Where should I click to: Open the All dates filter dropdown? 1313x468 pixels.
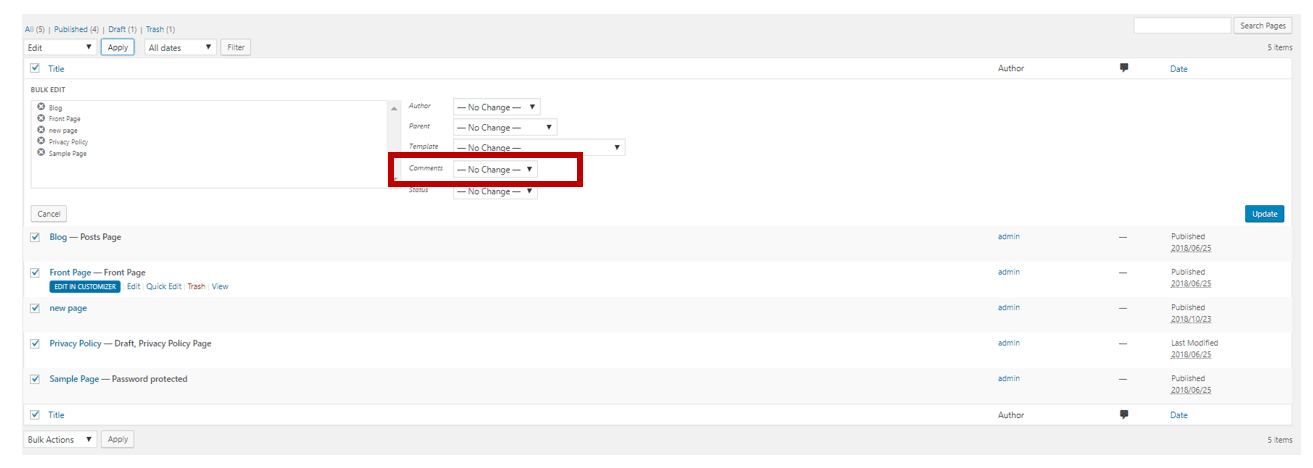(x=181, y=47)
